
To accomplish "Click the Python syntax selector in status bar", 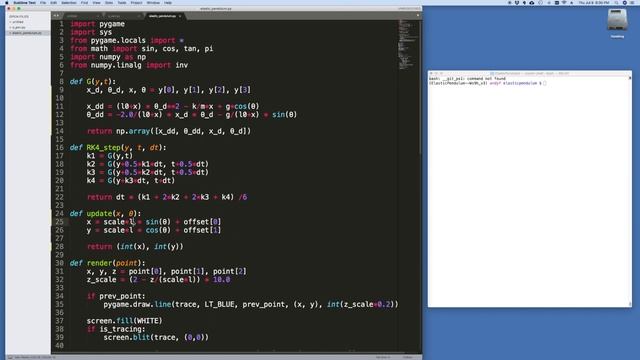I will (408, 357).
